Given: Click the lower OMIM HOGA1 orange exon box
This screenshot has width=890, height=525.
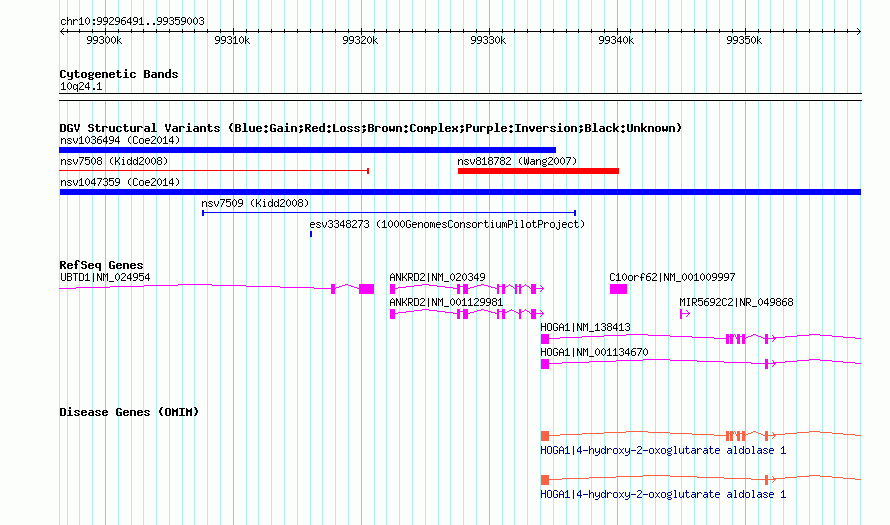Looking at the screenshot, I should tap(545, 480).
